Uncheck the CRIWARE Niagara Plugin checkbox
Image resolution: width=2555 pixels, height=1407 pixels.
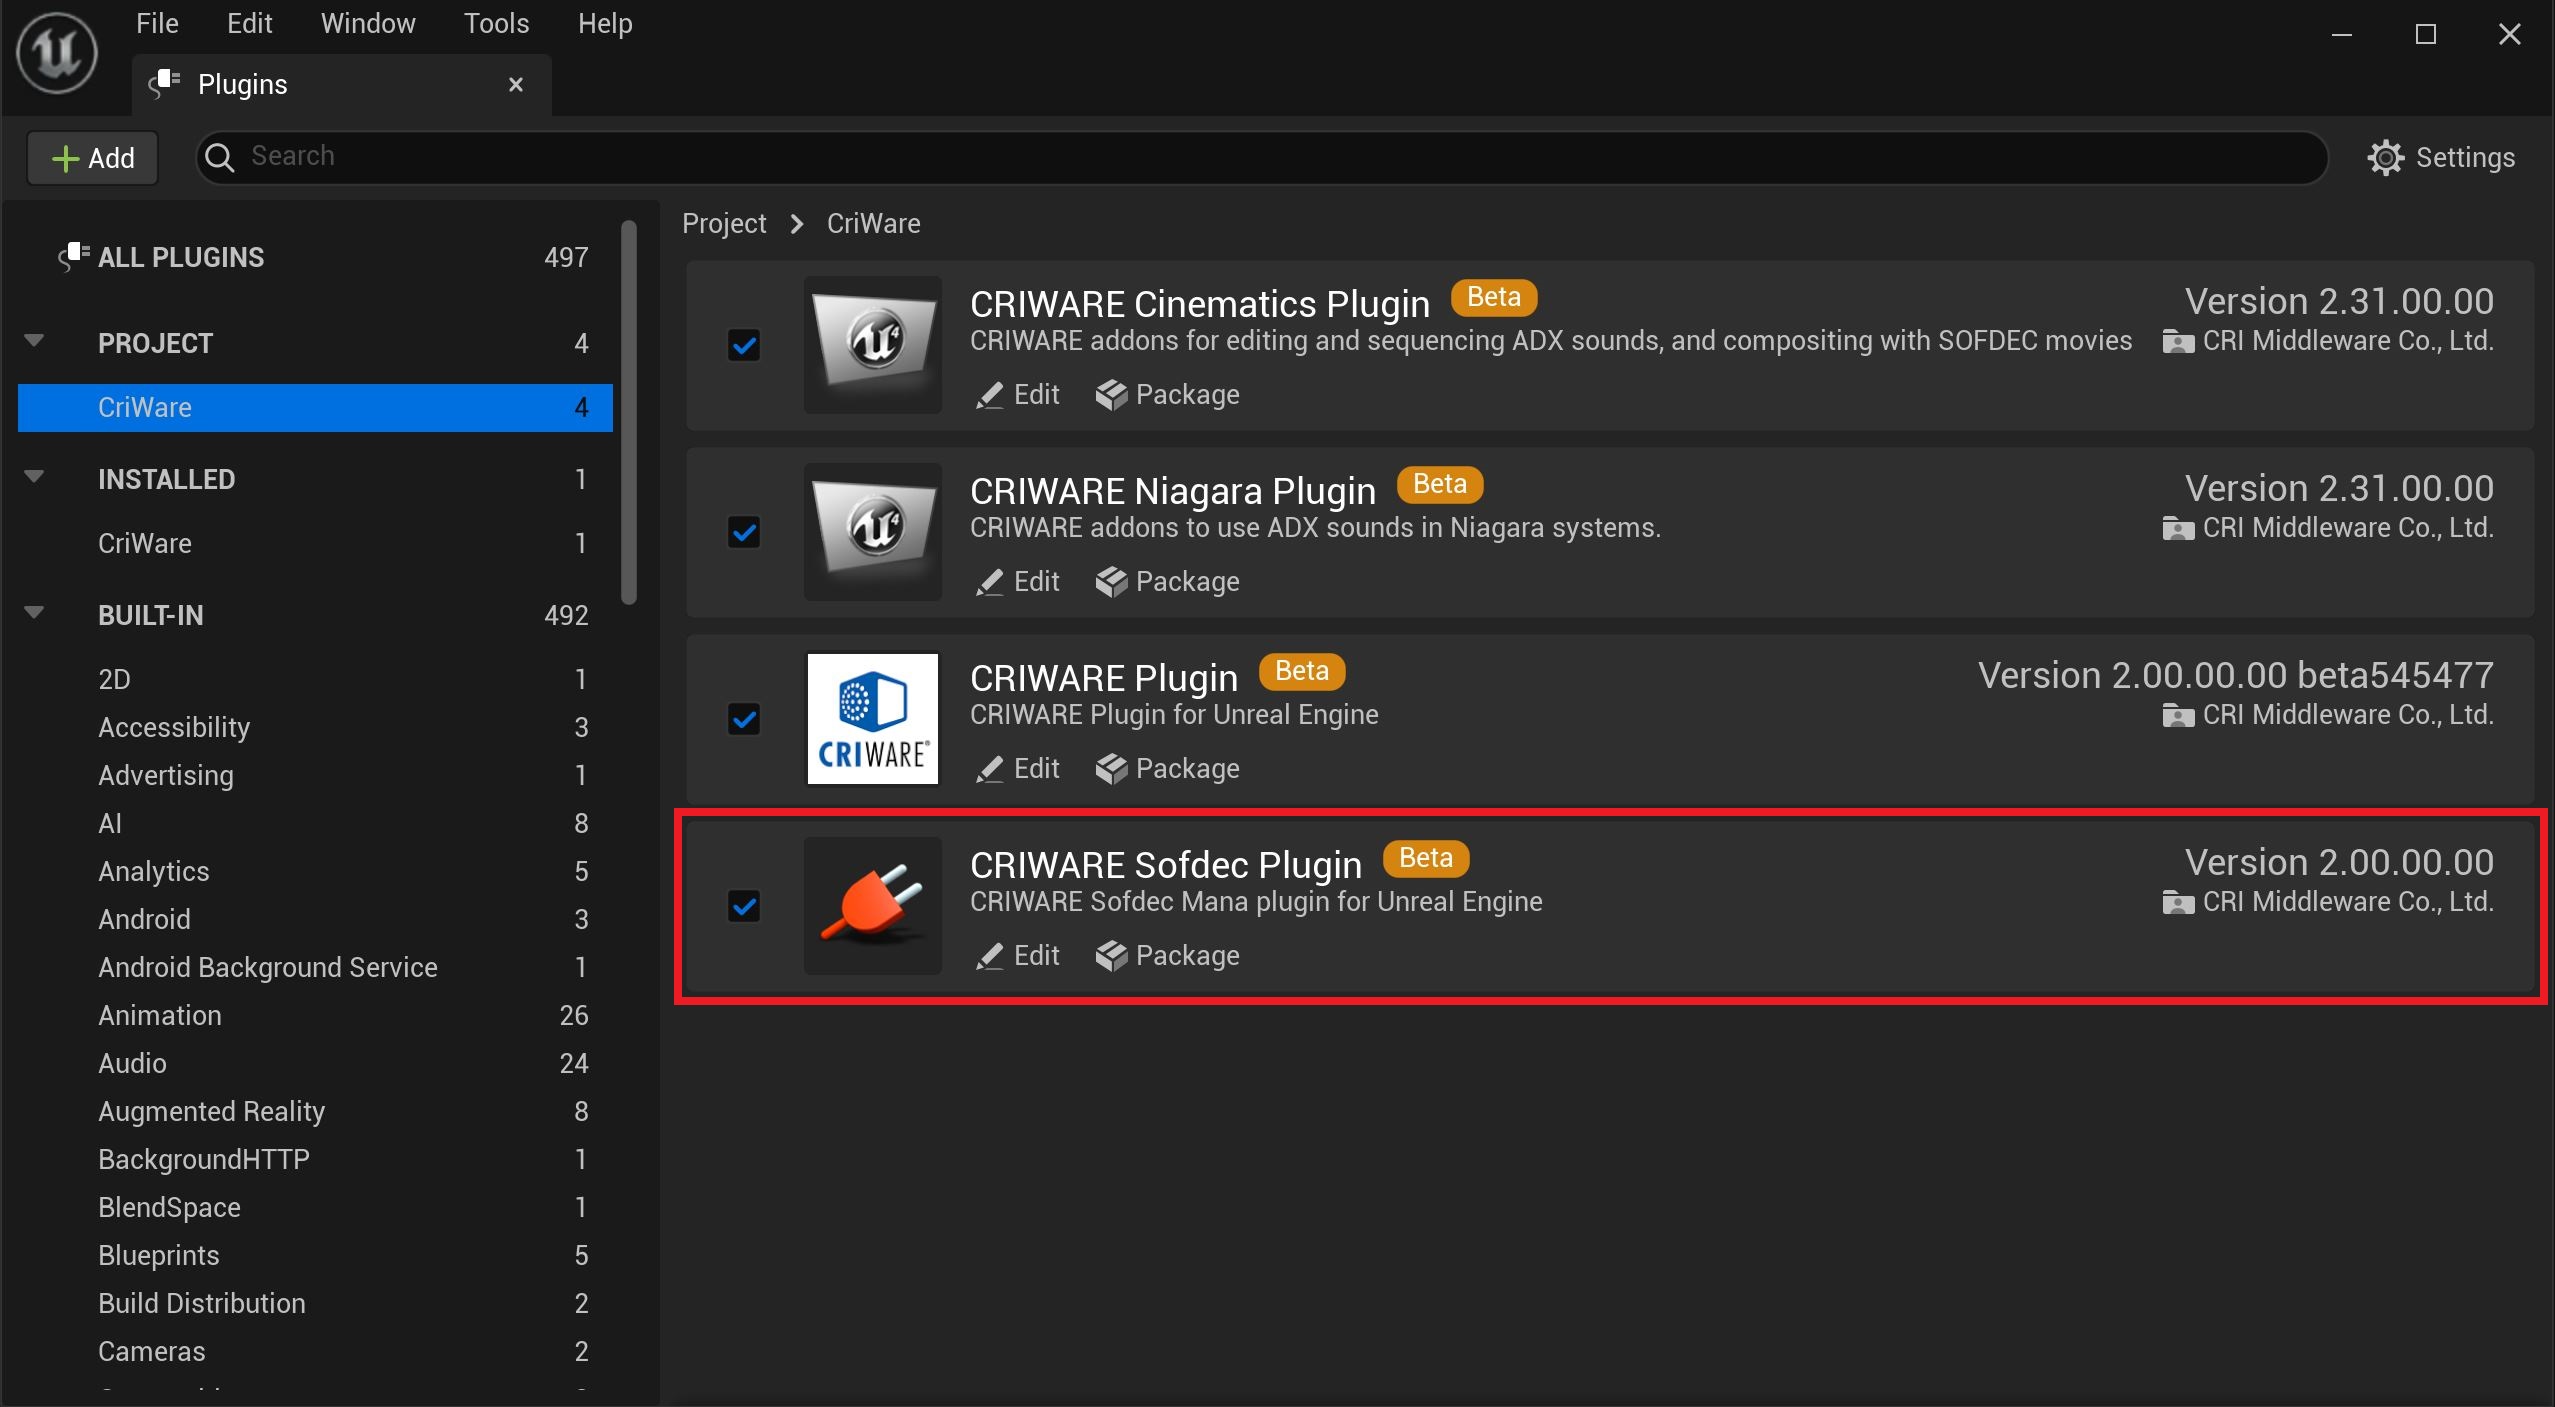744,532
